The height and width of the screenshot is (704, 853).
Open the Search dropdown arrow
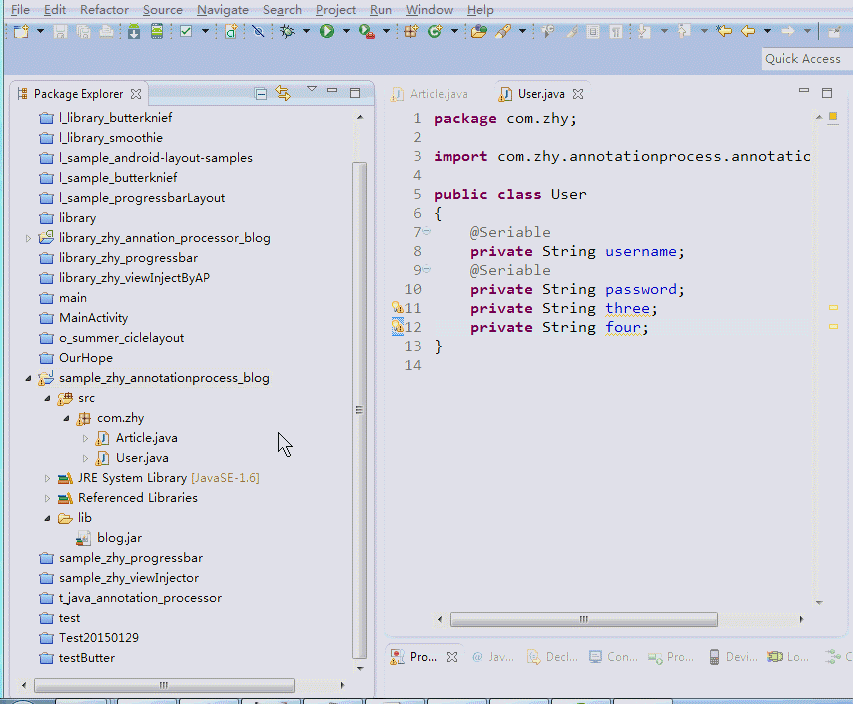coord(522,32)
